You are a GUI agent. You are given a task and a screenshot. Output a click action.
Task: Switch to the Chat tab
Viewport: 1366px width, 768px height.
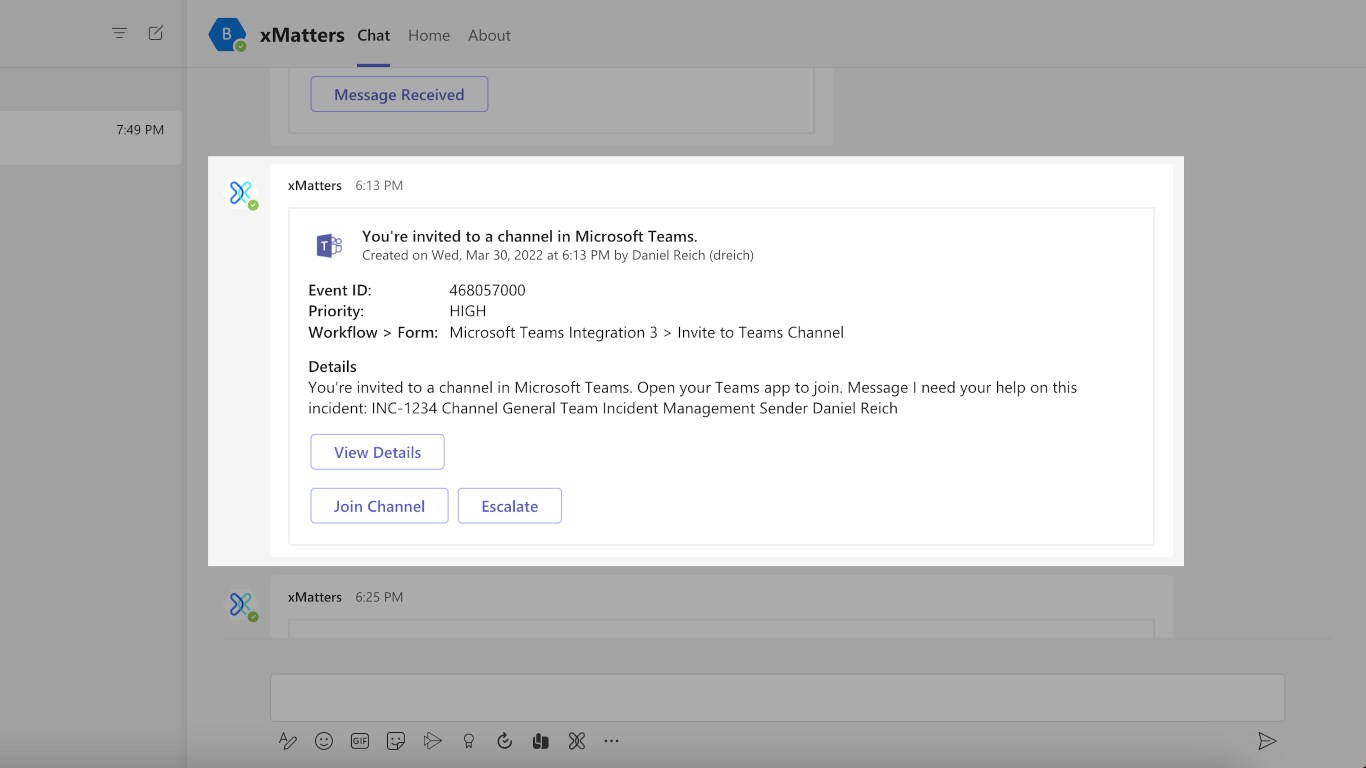[374, 35]
